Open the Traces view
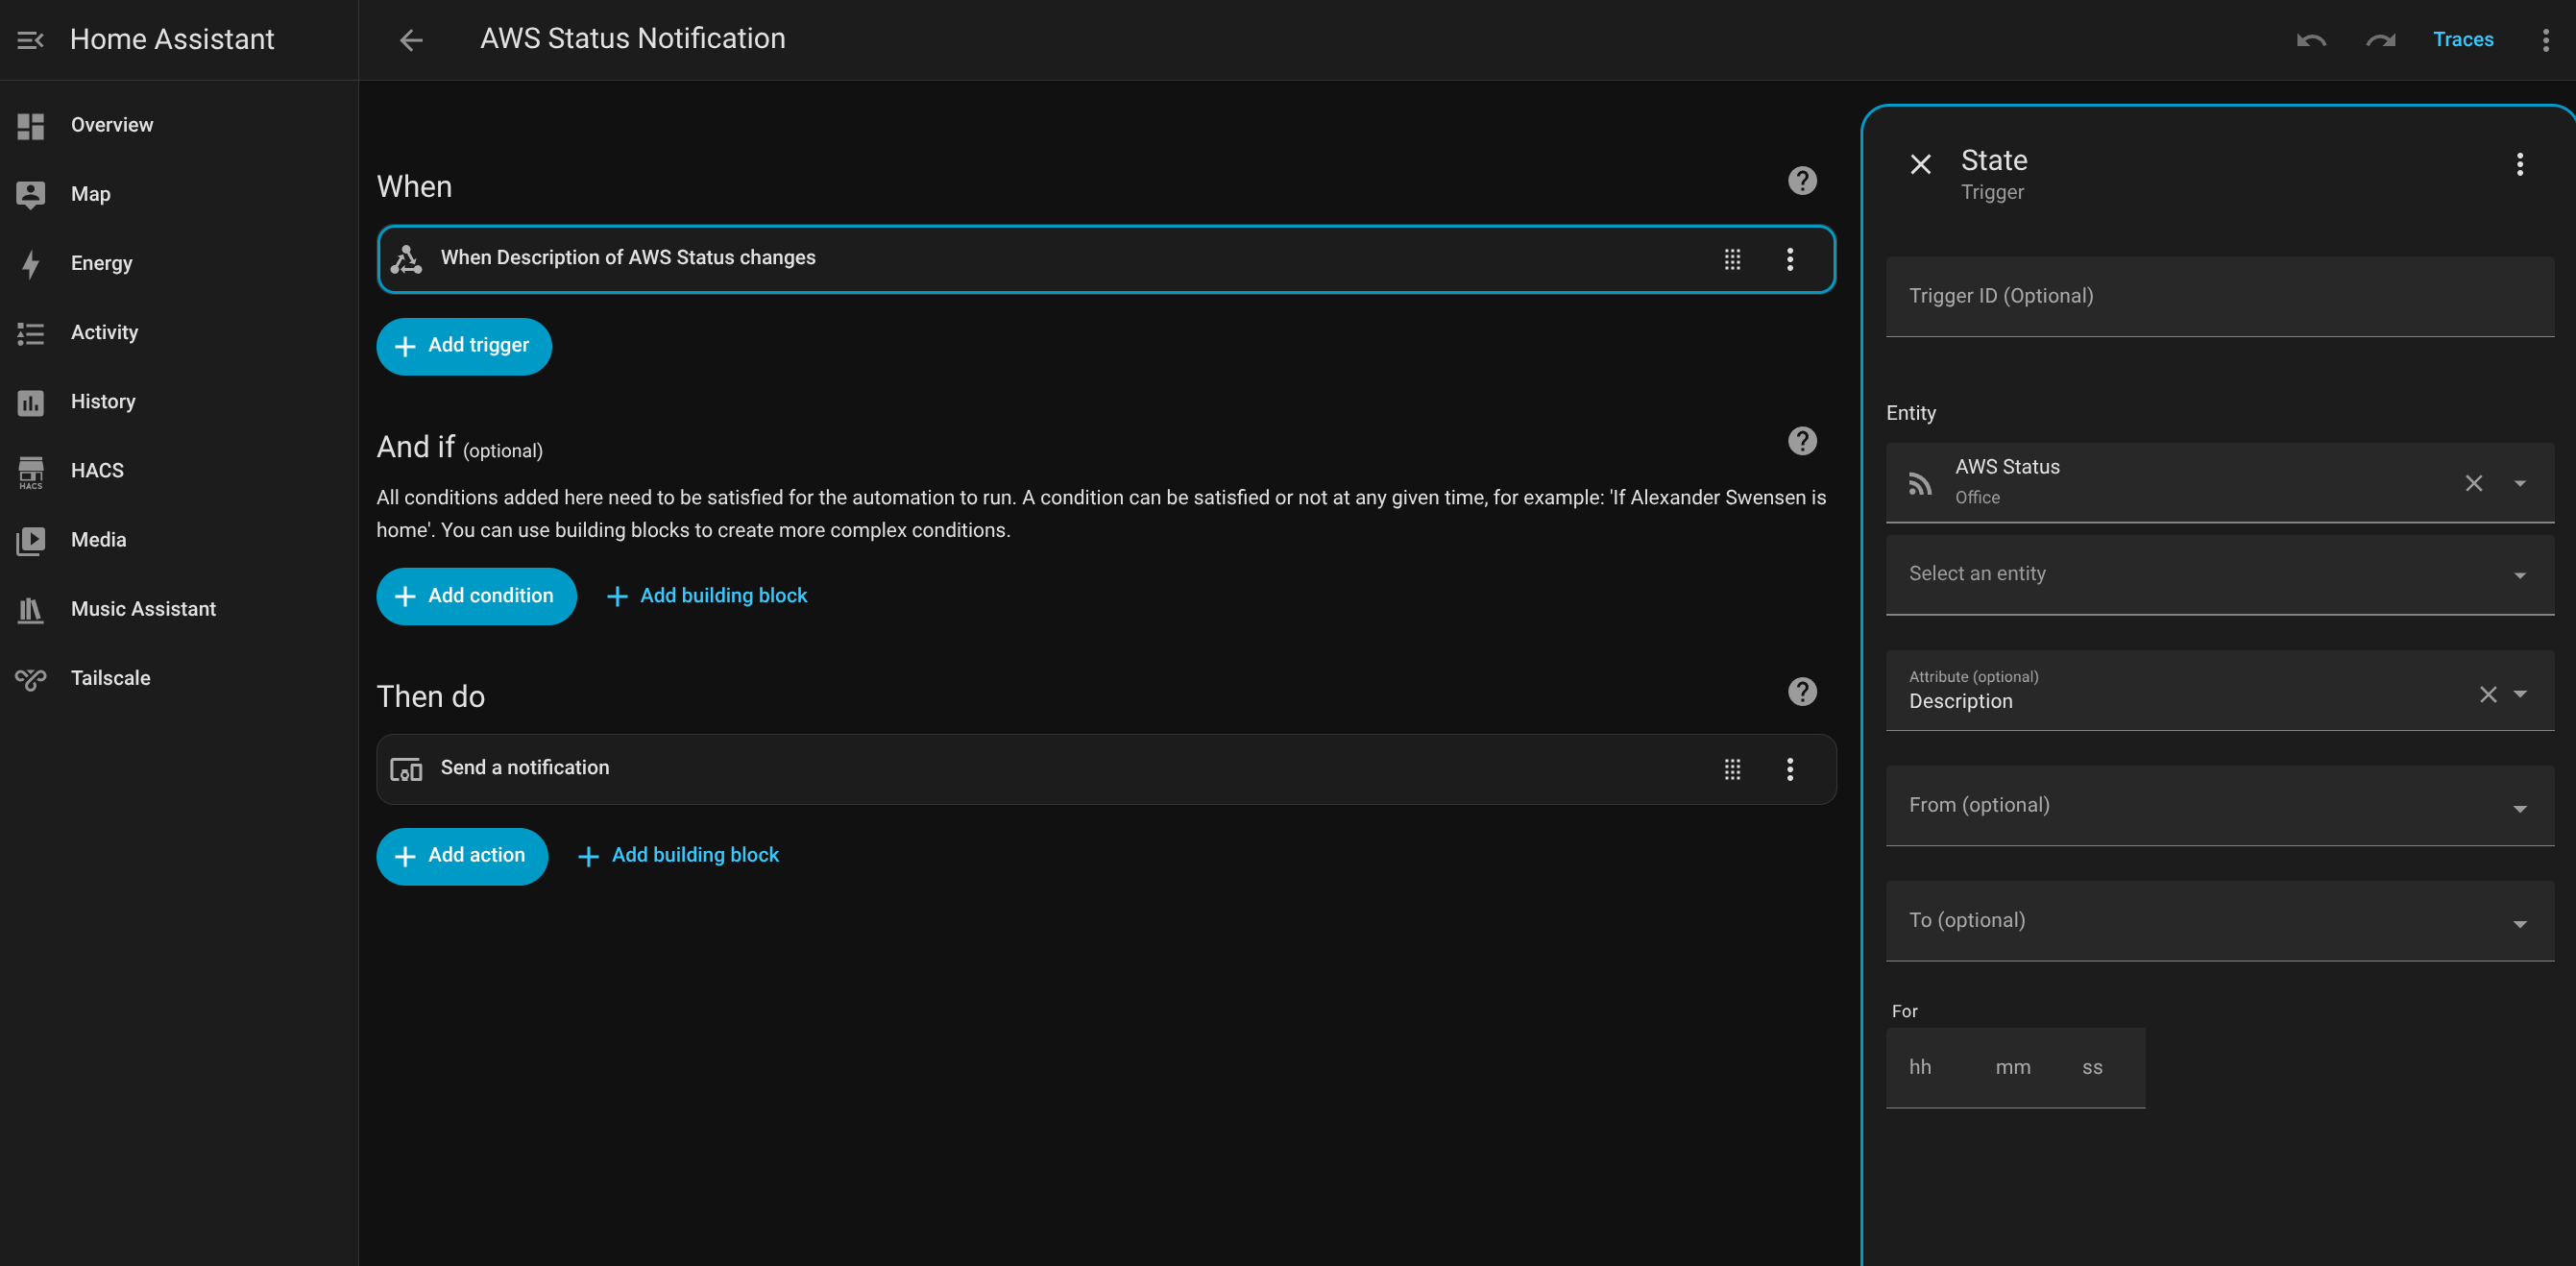The width and height of the screenshot is (2576, 1266). coord(2463,40)
